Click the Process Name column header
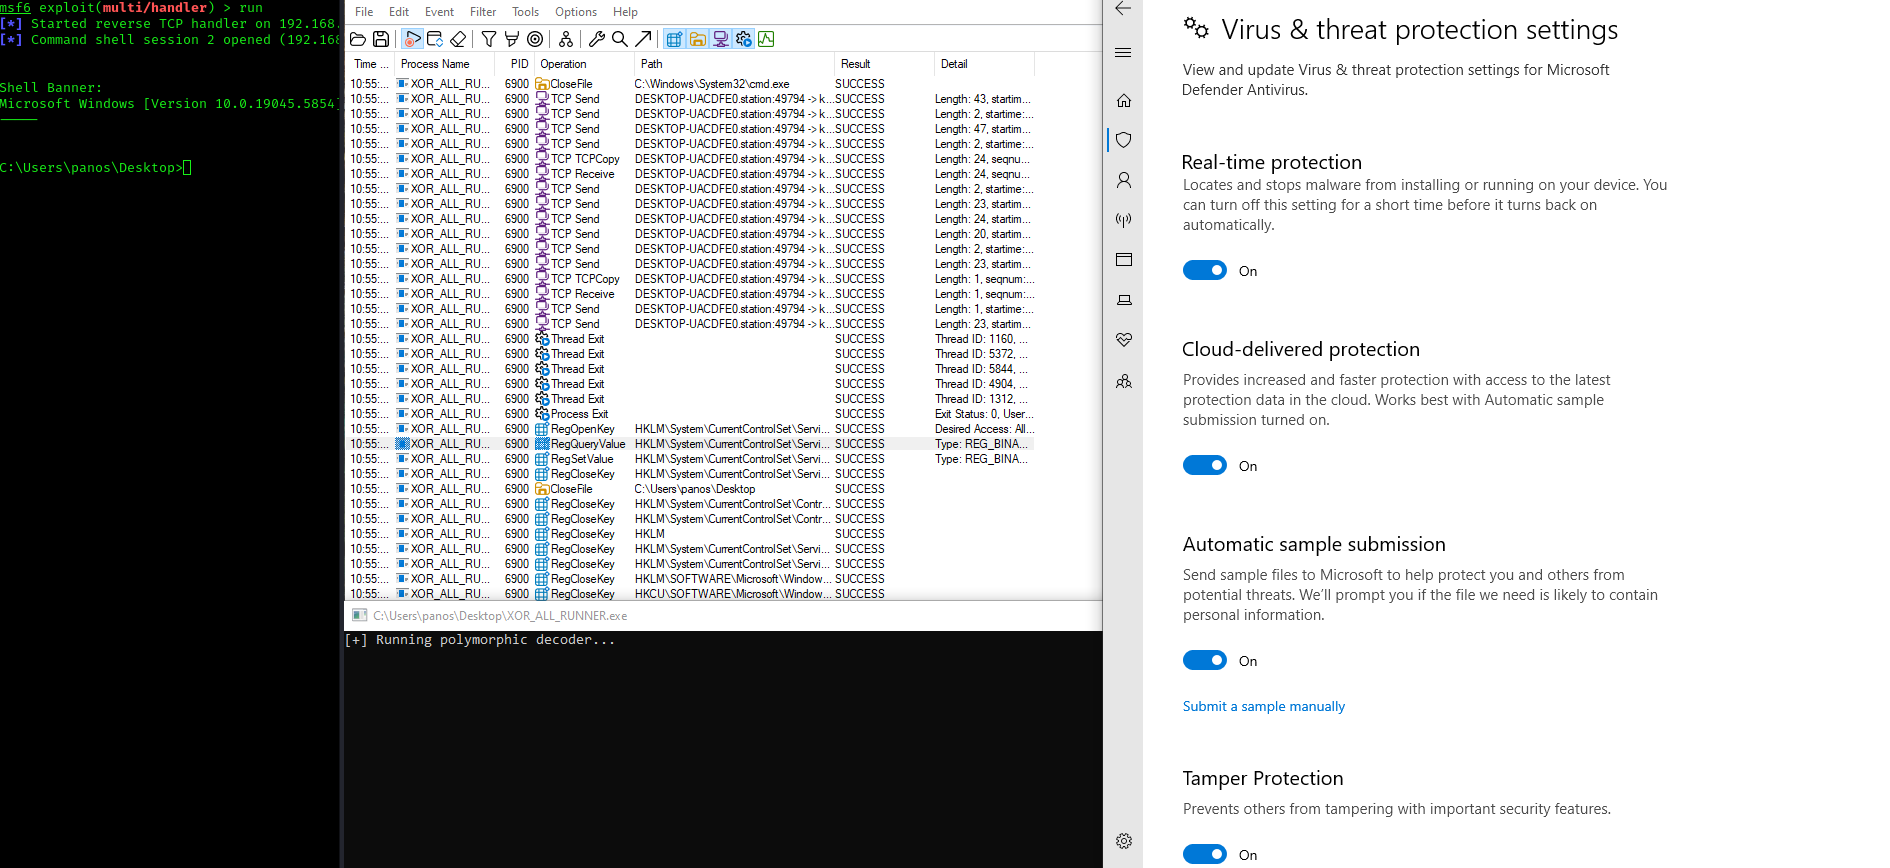 [x=443, y=64]
